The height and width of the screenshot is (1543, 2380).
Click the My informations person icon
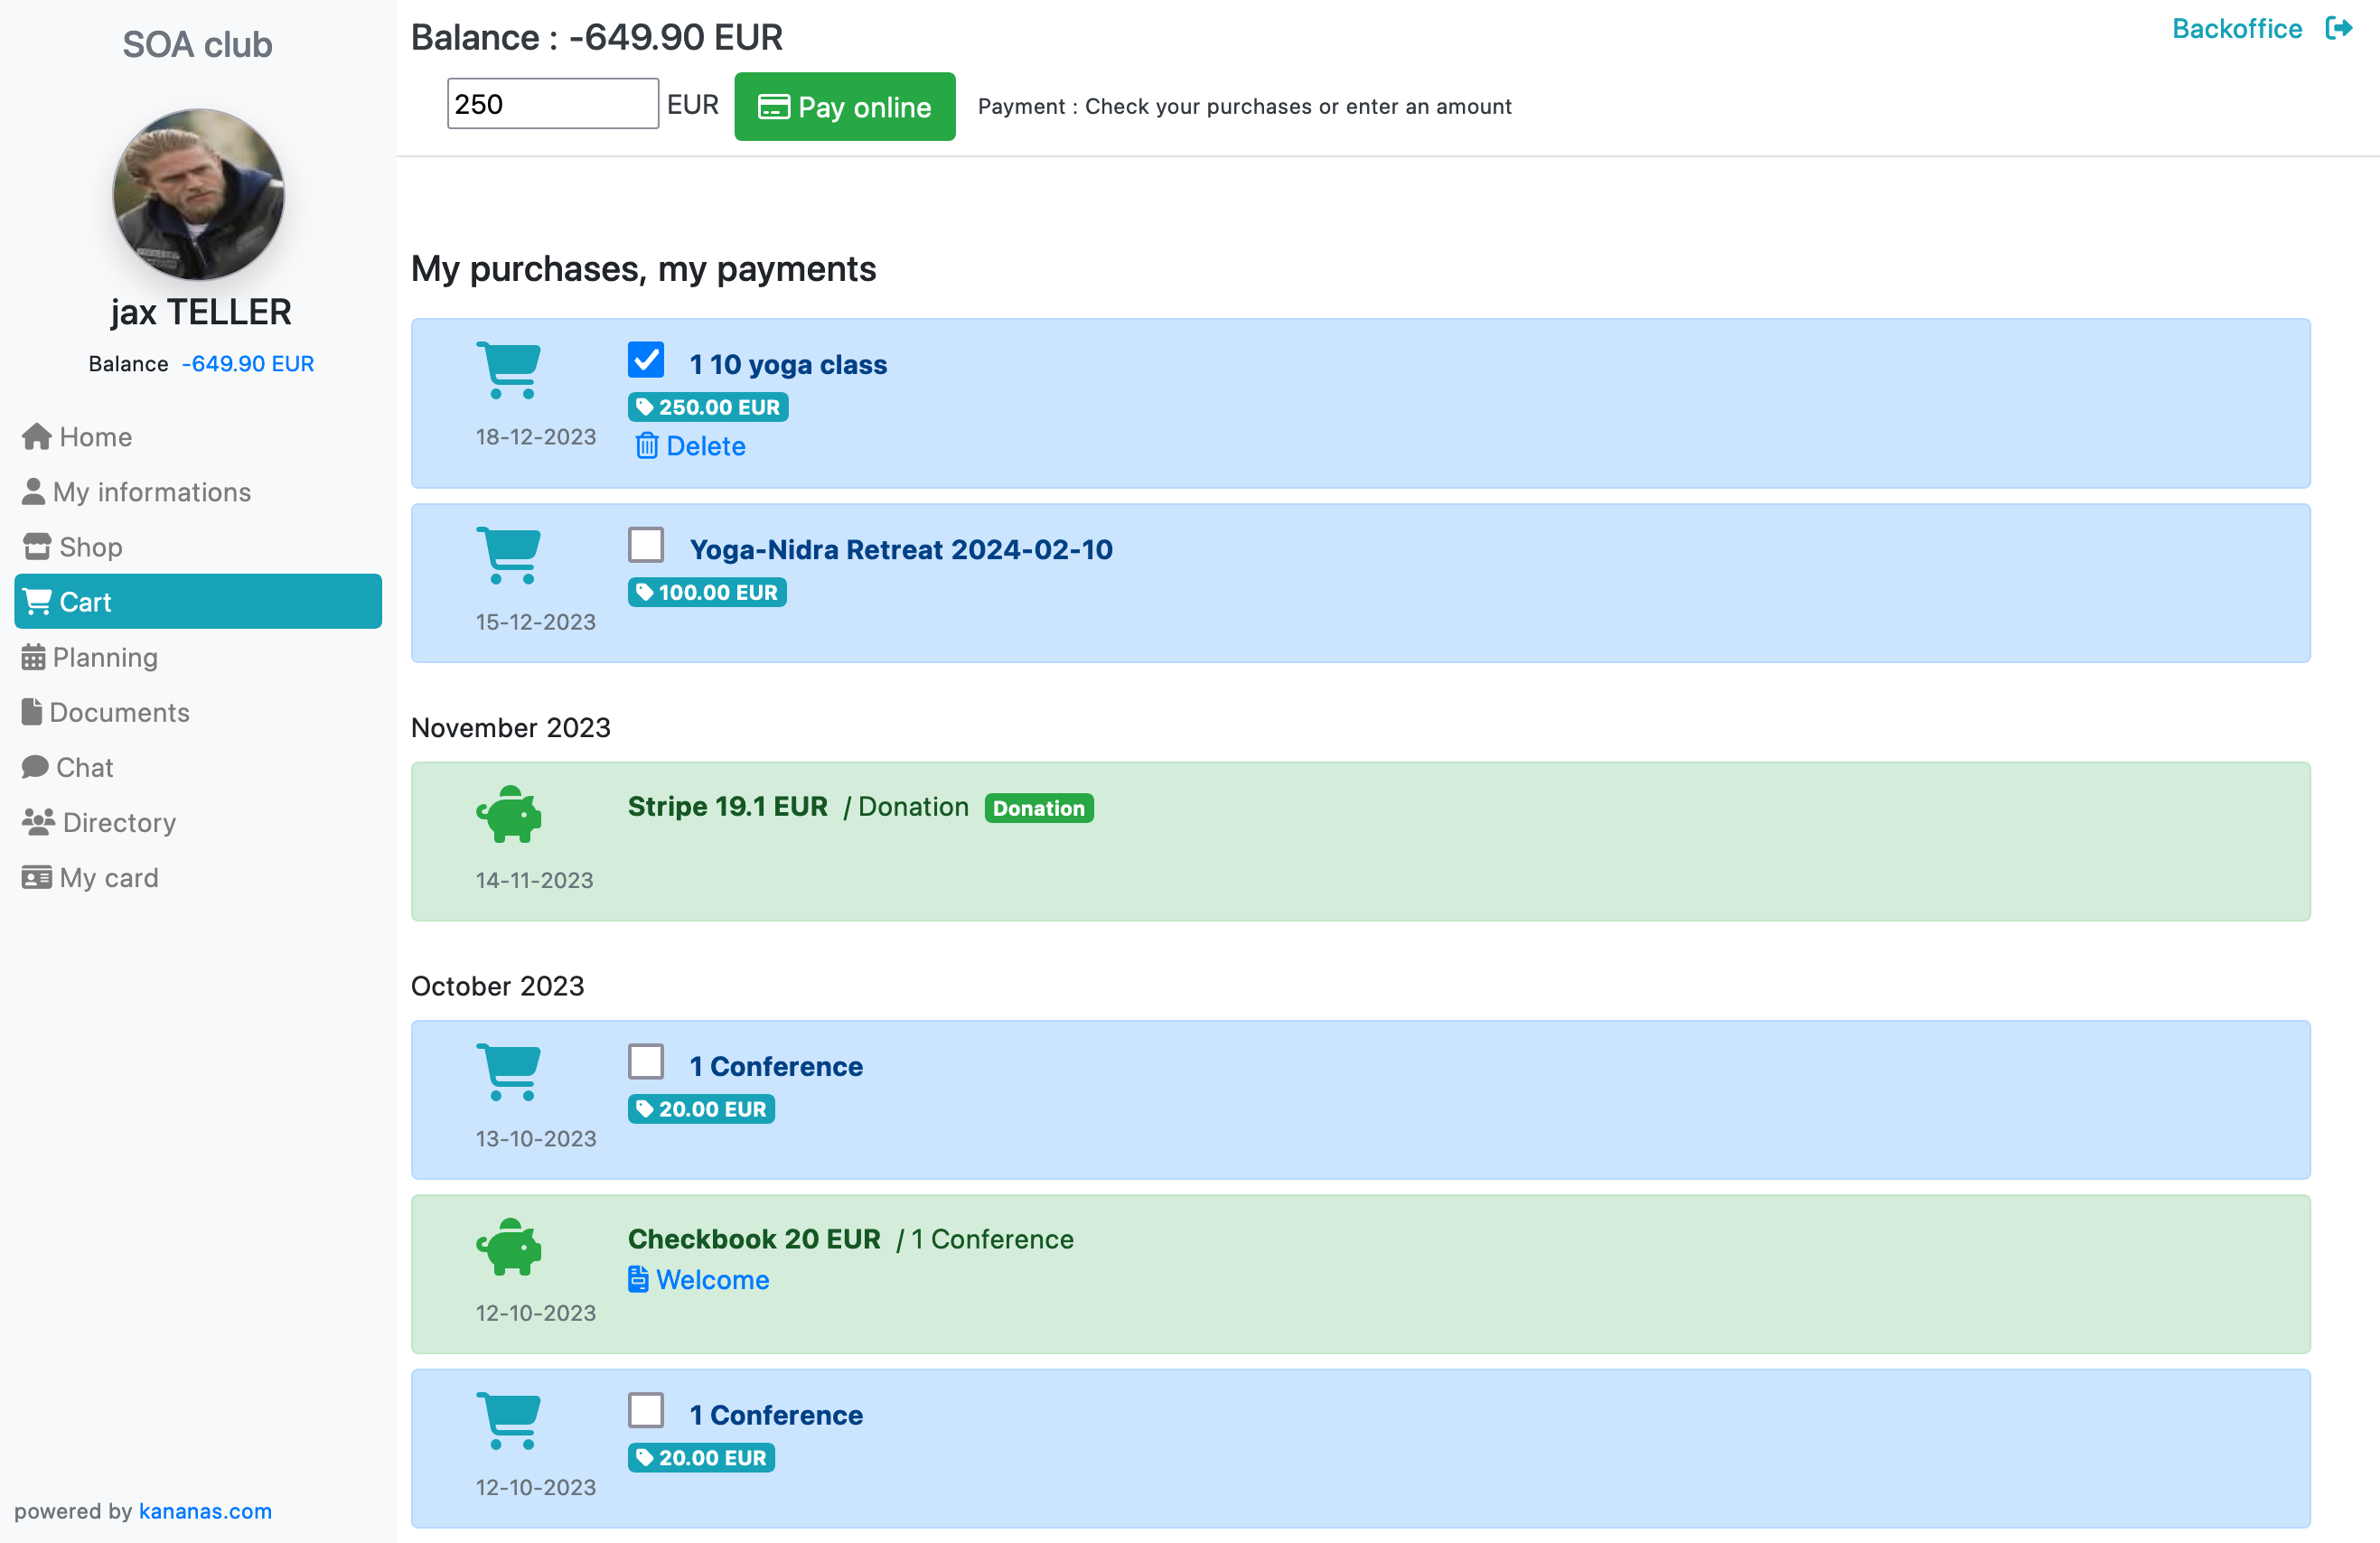tap(33, 492)
